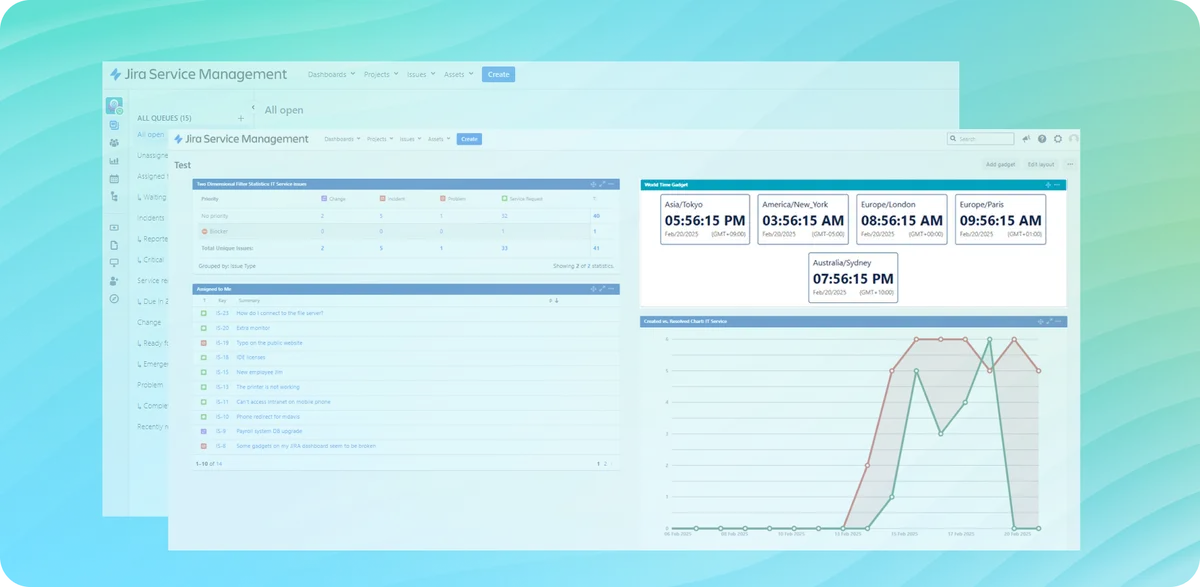Maximize the Created vs. Resolved Chart gadget
This screenshot has height=587, width=1200.
click(x=1048, y=322)
